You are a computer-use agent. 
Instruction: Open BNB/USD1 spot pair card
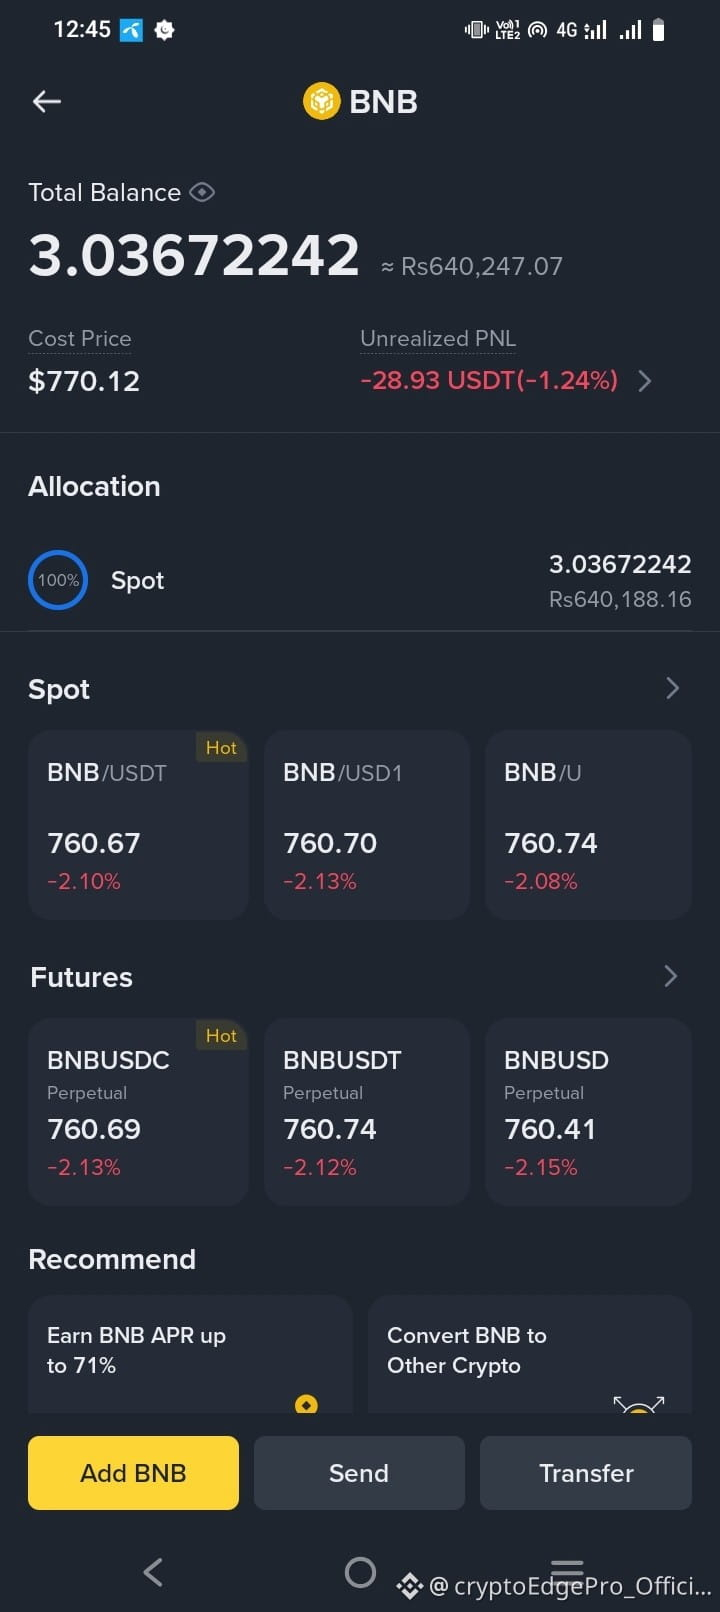point(367,825)
